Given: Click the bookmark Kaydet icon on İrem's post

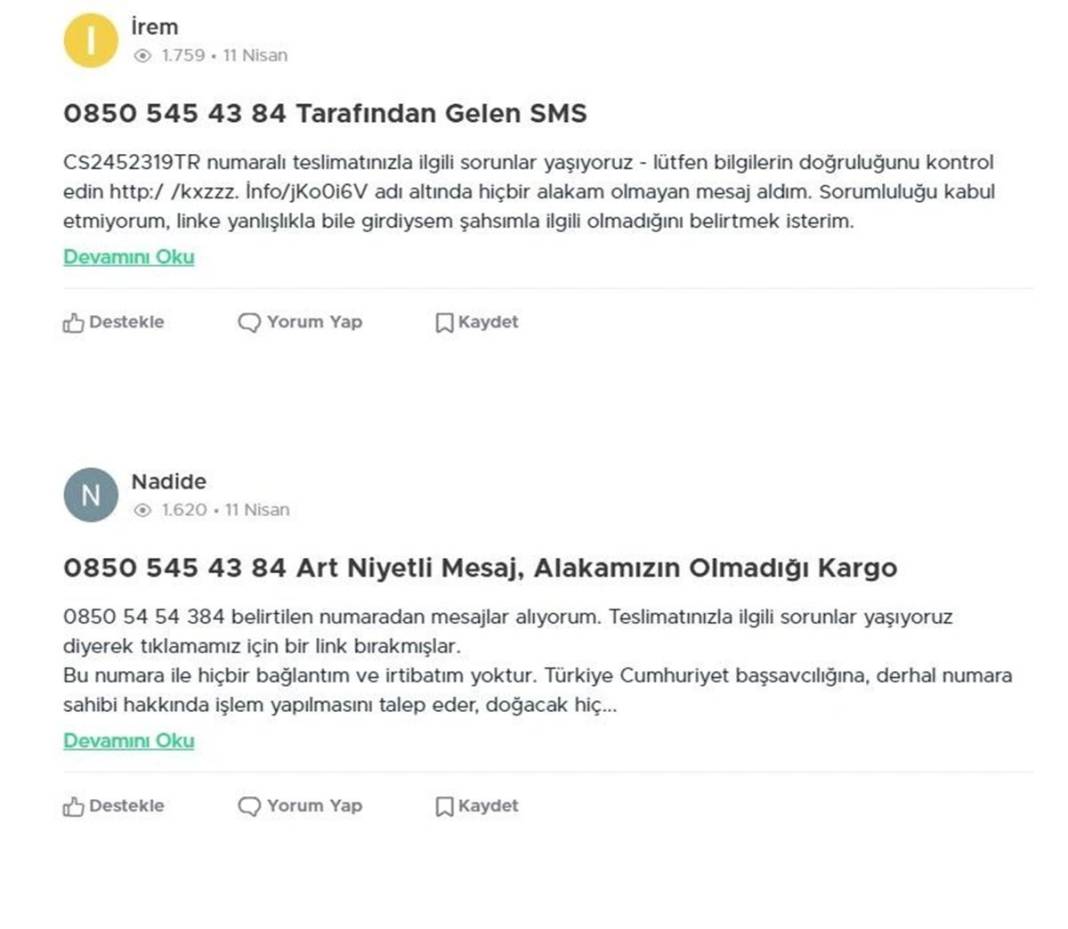Looking at the screenshot, I should click(x=443, y=322).
